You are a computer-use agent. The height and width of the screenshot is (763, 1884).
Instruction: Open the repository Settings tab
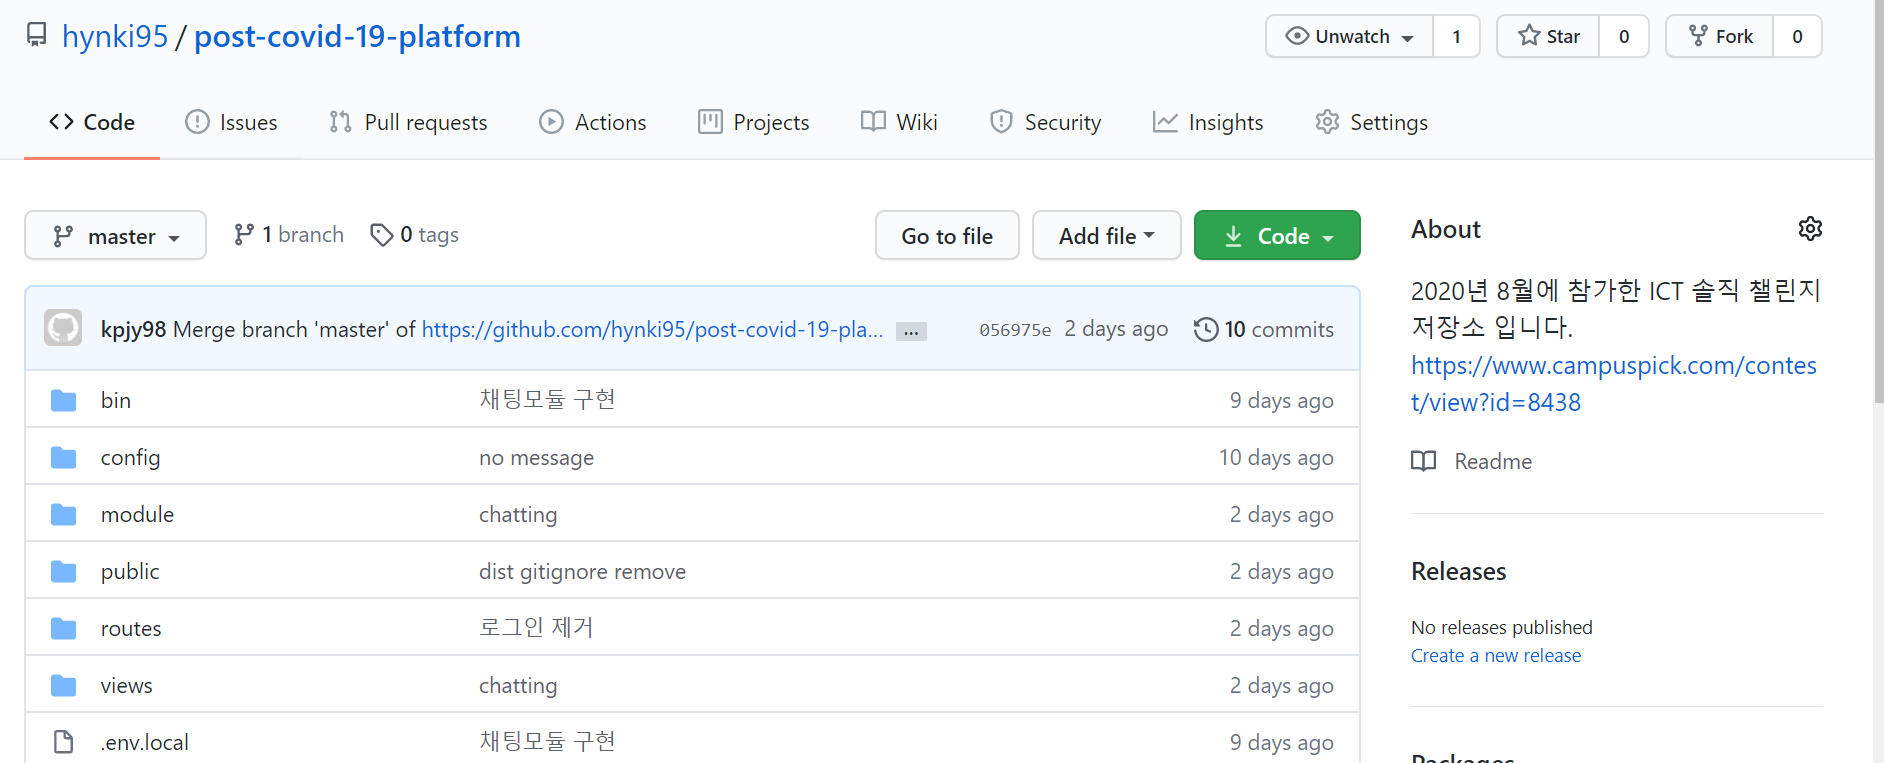pyautogui.click(x=1371, y=122)
